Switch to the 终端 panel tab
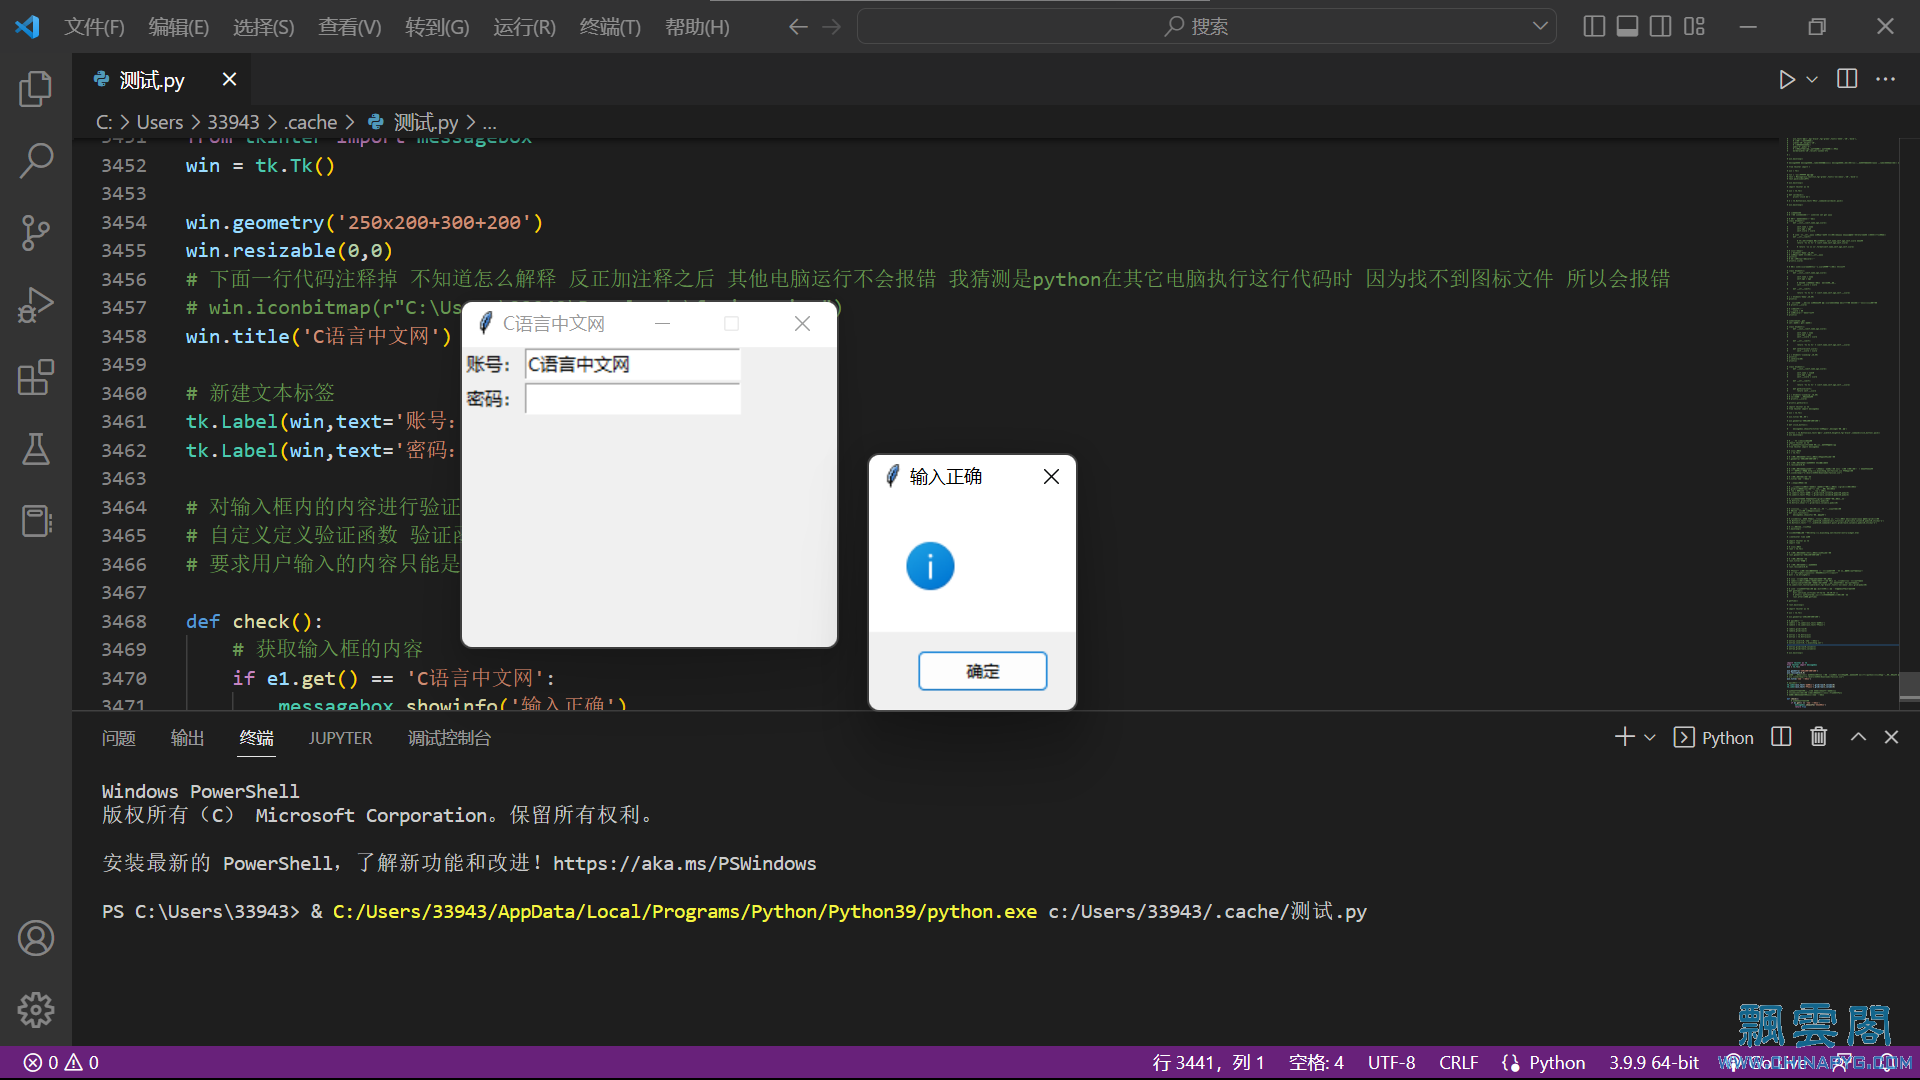 coord(257,738)
